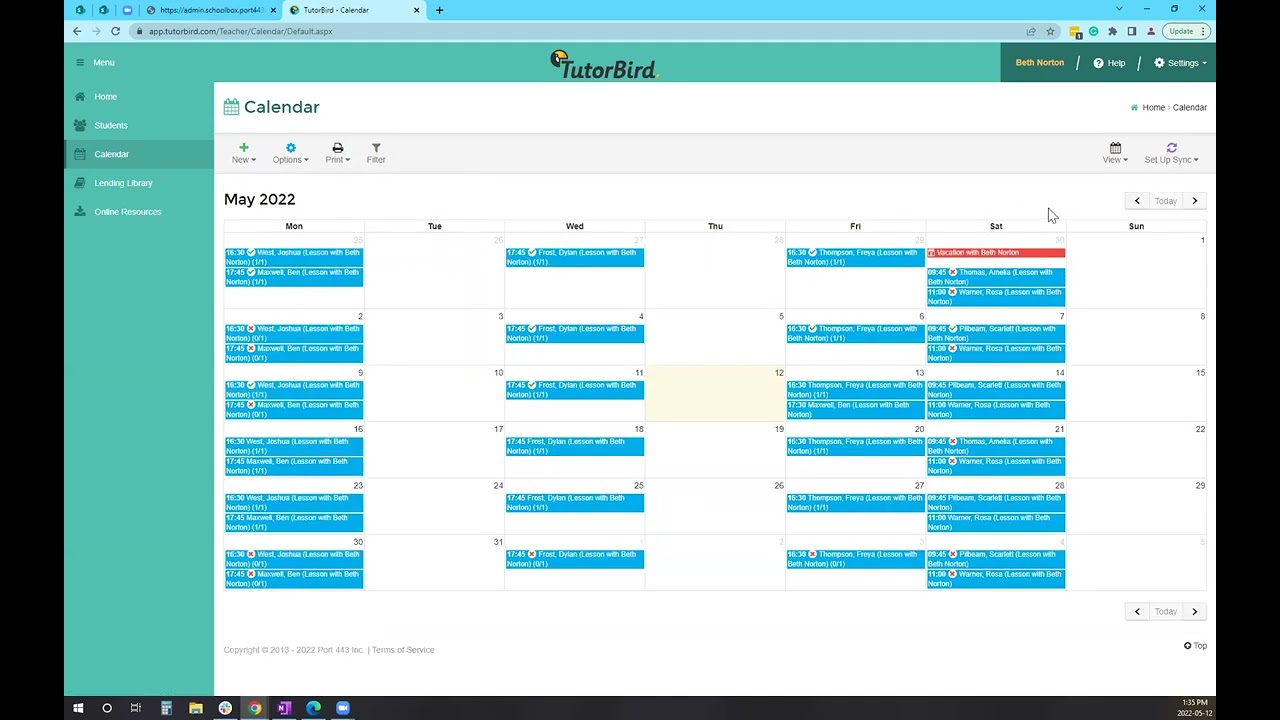Open Slack from the taskbar
The width and height of the screenshot is (1280, 720).
point(225,708)
